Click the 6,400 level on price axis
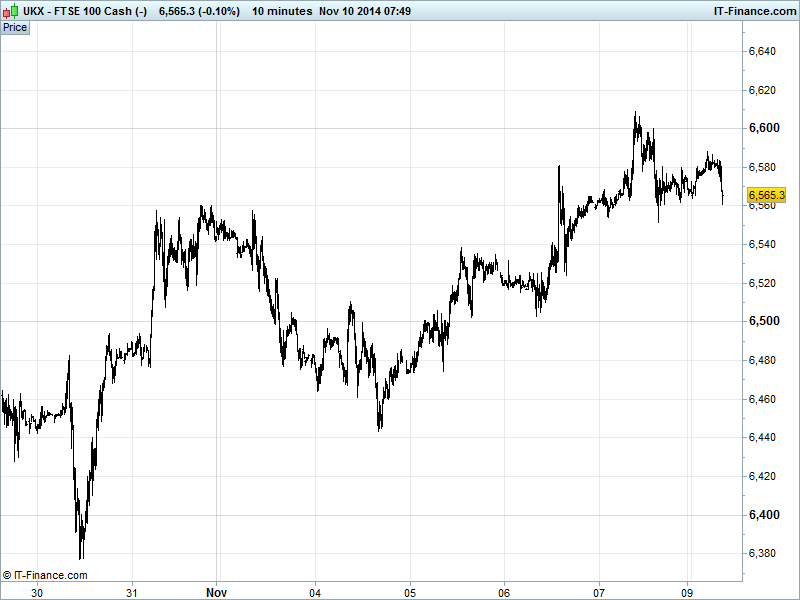Image resolution: width=800 pixels, height=600 pixels. point(764,515)
